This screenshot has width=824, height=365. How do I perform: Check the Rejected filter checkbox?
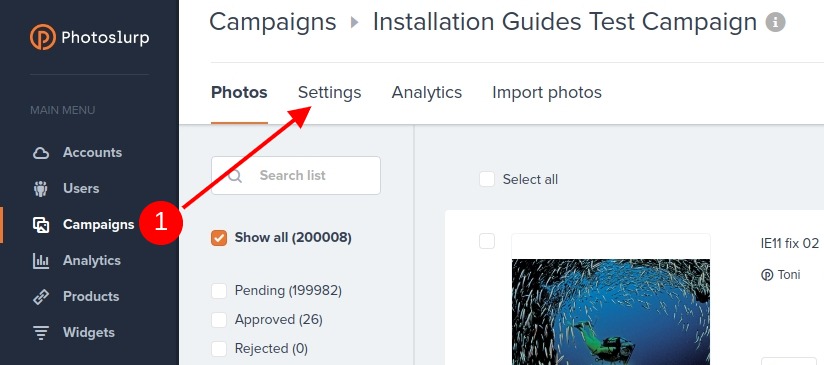point(219,348)
